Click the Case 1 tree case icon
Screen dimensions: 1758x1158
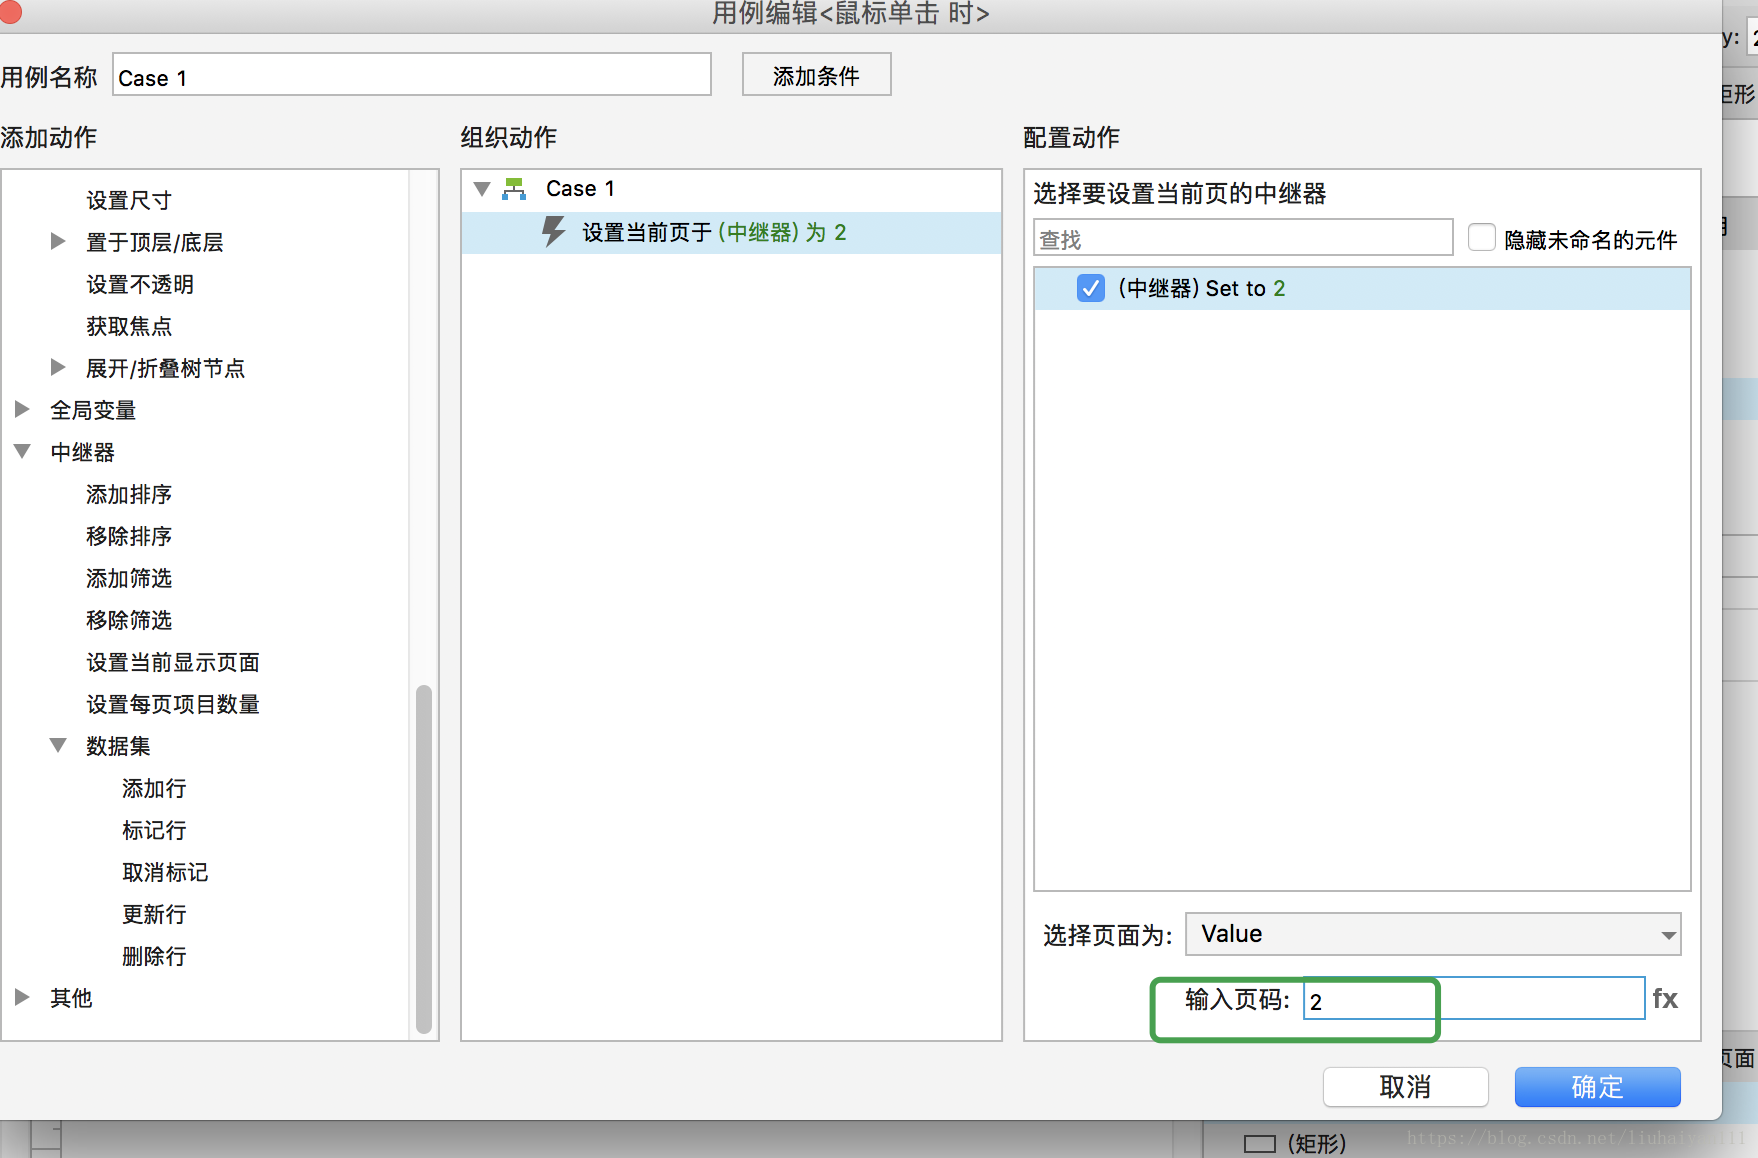coord(514,188)
